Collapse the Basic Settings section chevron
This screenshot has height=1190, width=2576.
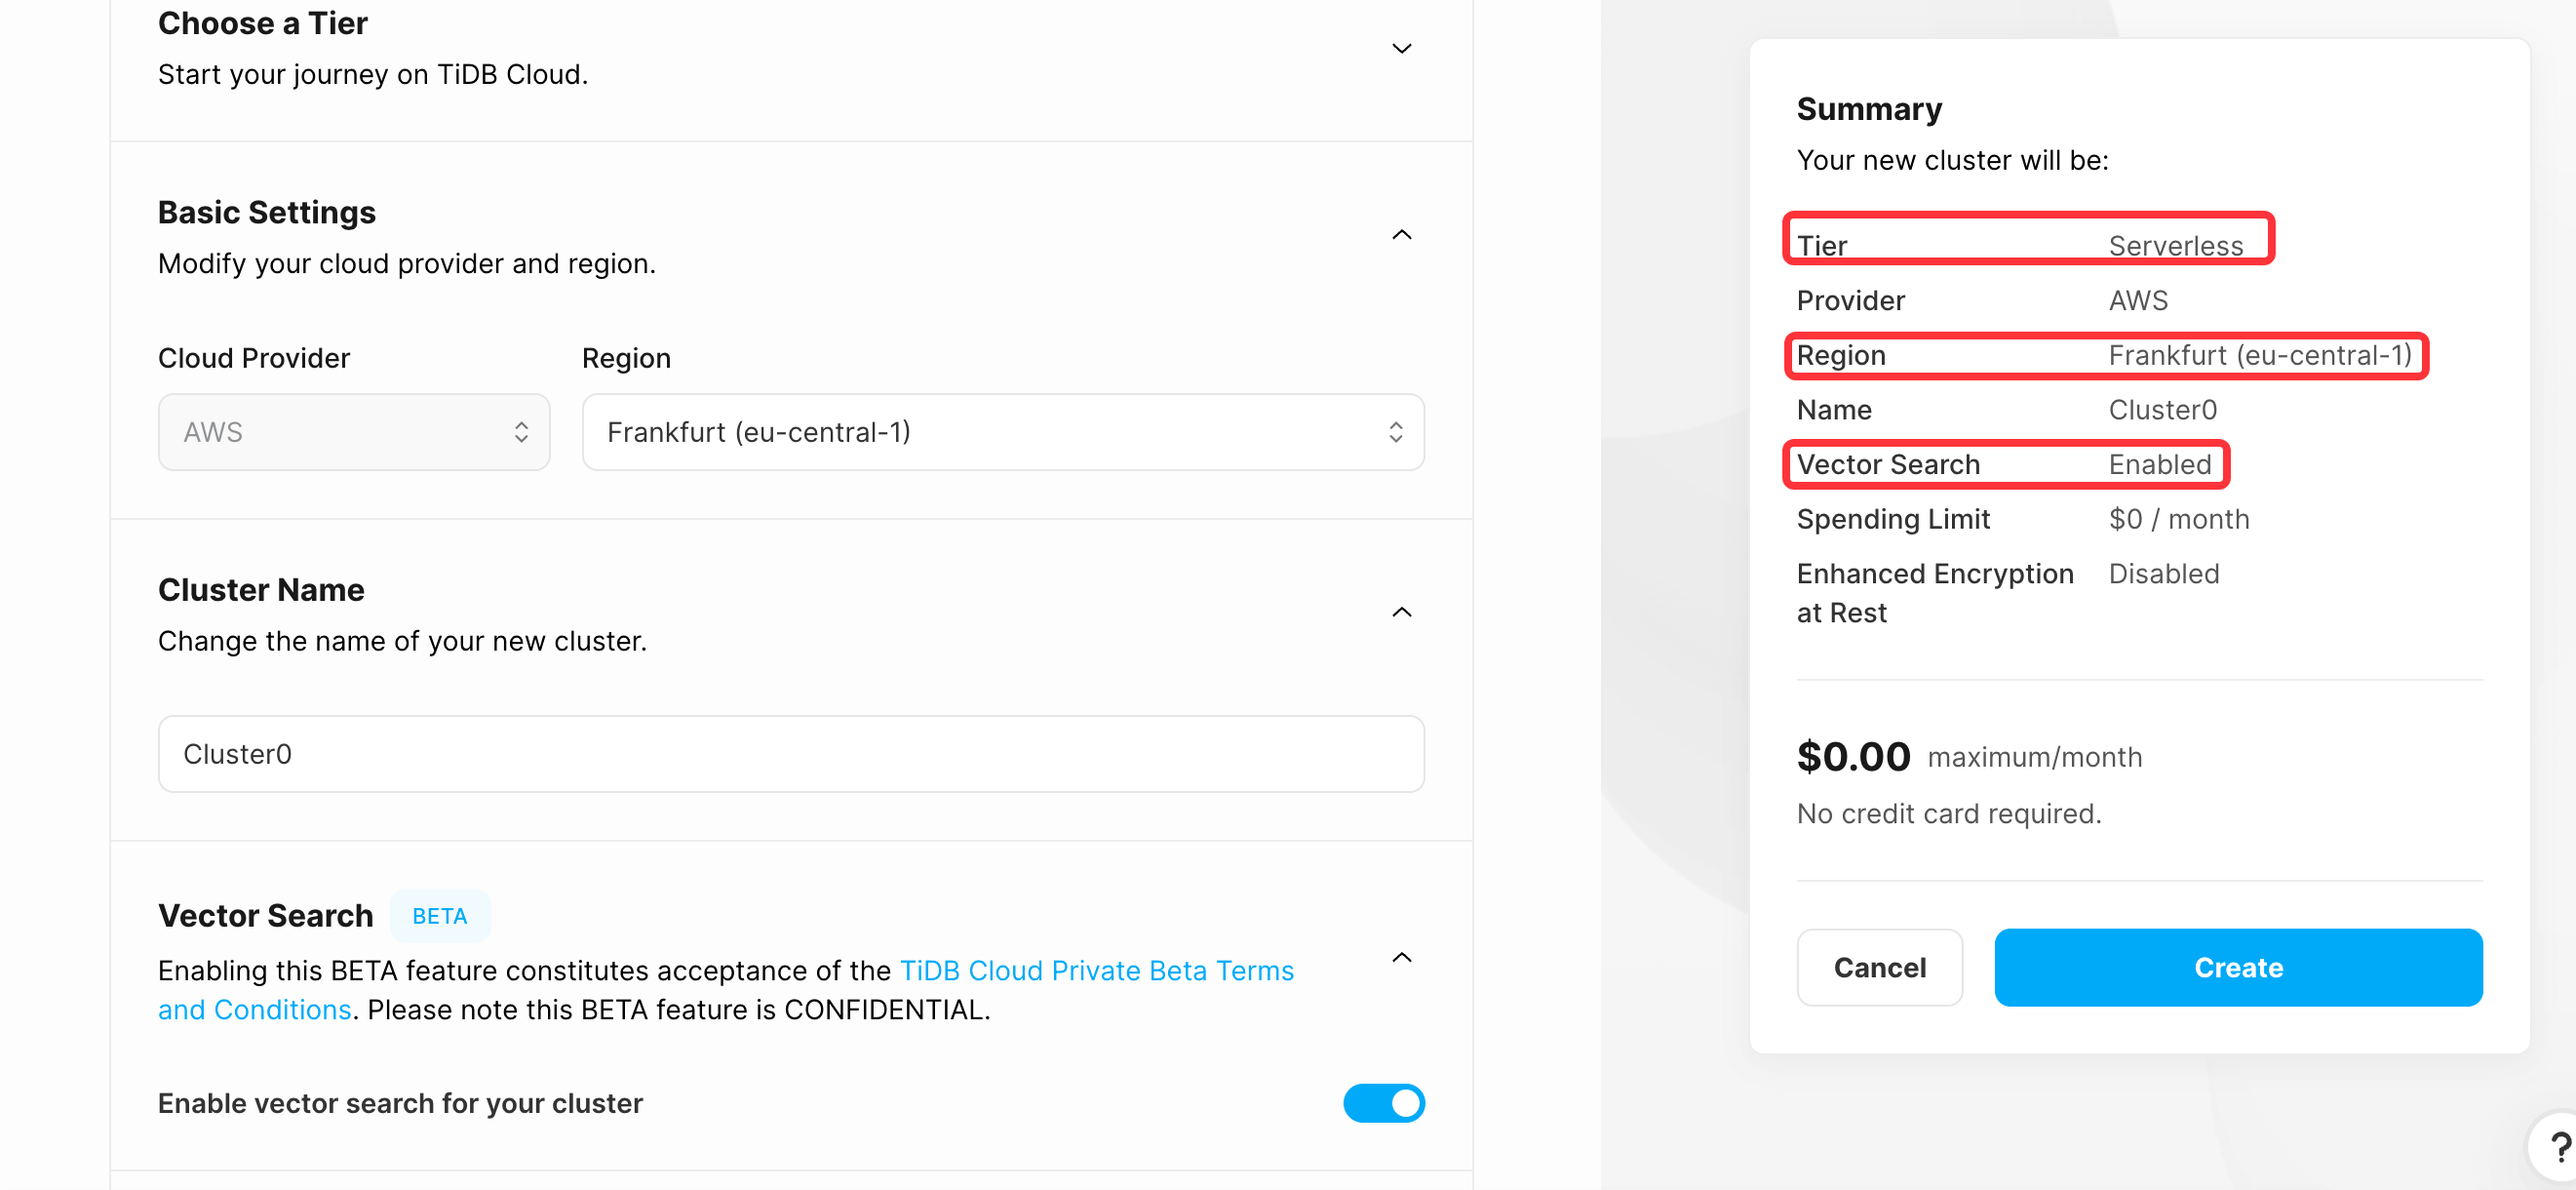tap(1402, 235)
